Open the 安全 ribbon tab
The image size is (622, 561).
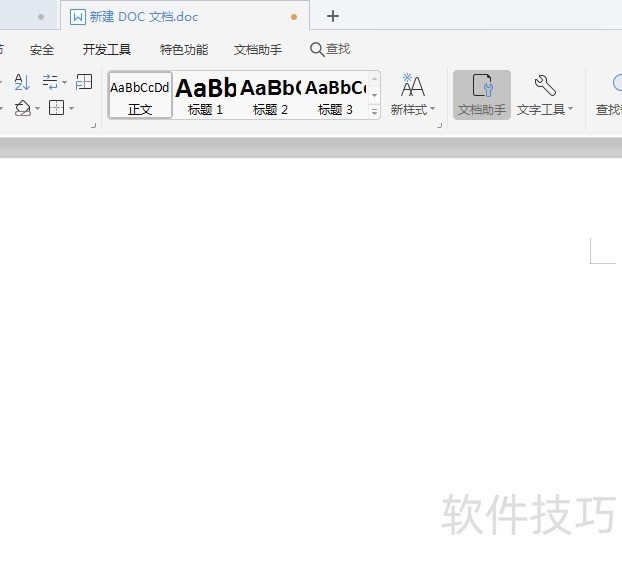tap(42, 50)
